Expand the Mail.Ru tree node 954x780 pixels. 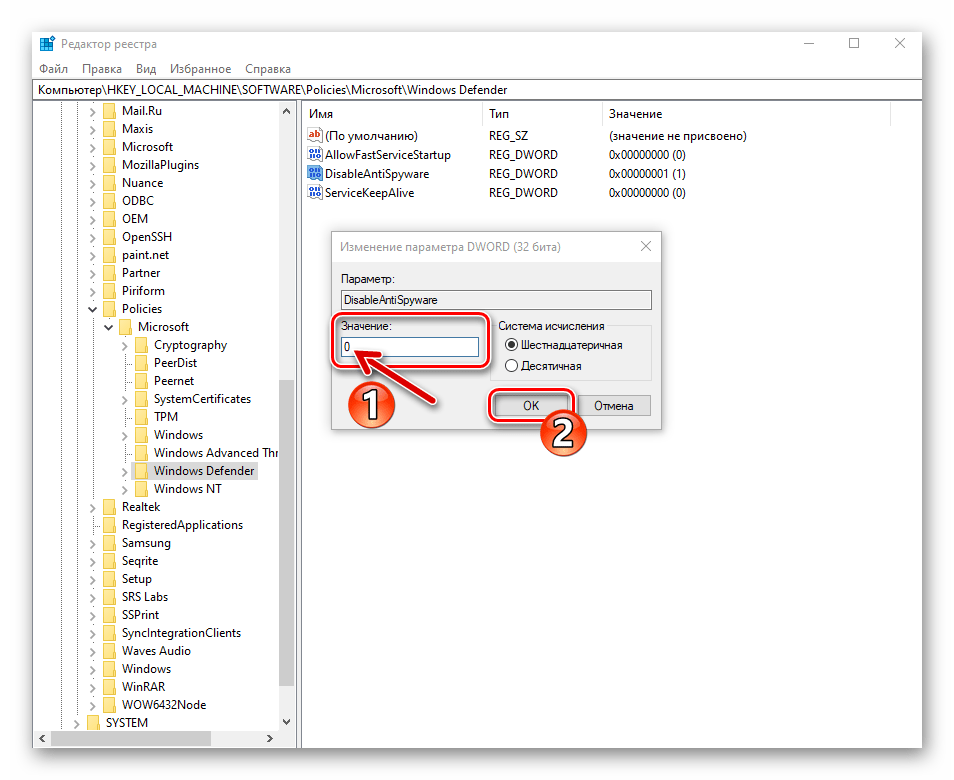92,111
